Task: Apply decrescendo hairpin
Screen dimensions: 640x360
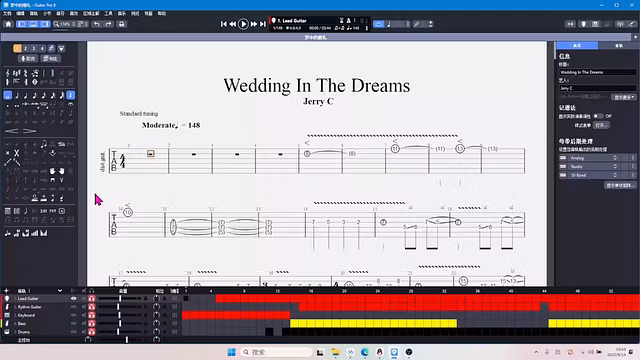Action: pos(29,131)
